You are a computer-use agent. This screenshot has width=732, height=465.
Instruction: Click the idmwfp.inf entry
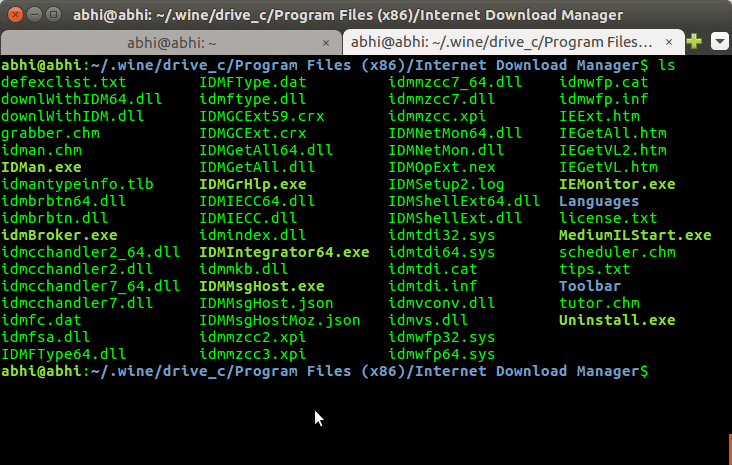coord(604,99)
